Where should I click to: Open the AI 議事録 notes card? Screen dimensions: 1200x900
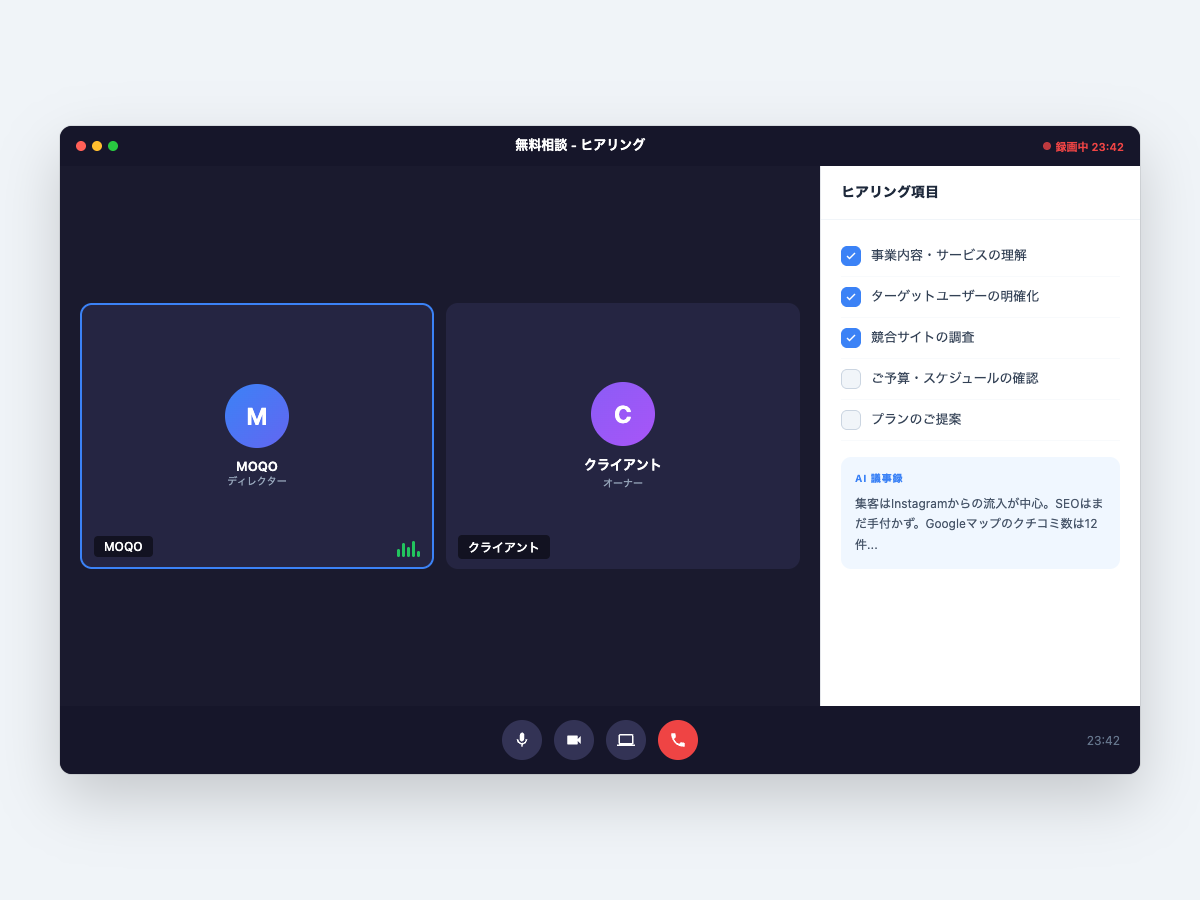click(x=980, y=513)
